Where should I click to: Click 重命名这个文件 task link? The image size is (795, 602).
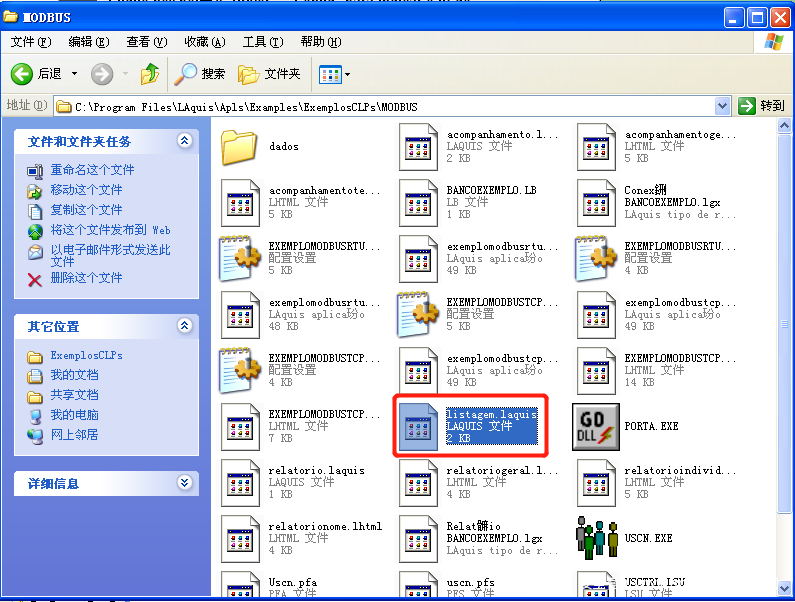pyautogui.click(x=92, y=170)
